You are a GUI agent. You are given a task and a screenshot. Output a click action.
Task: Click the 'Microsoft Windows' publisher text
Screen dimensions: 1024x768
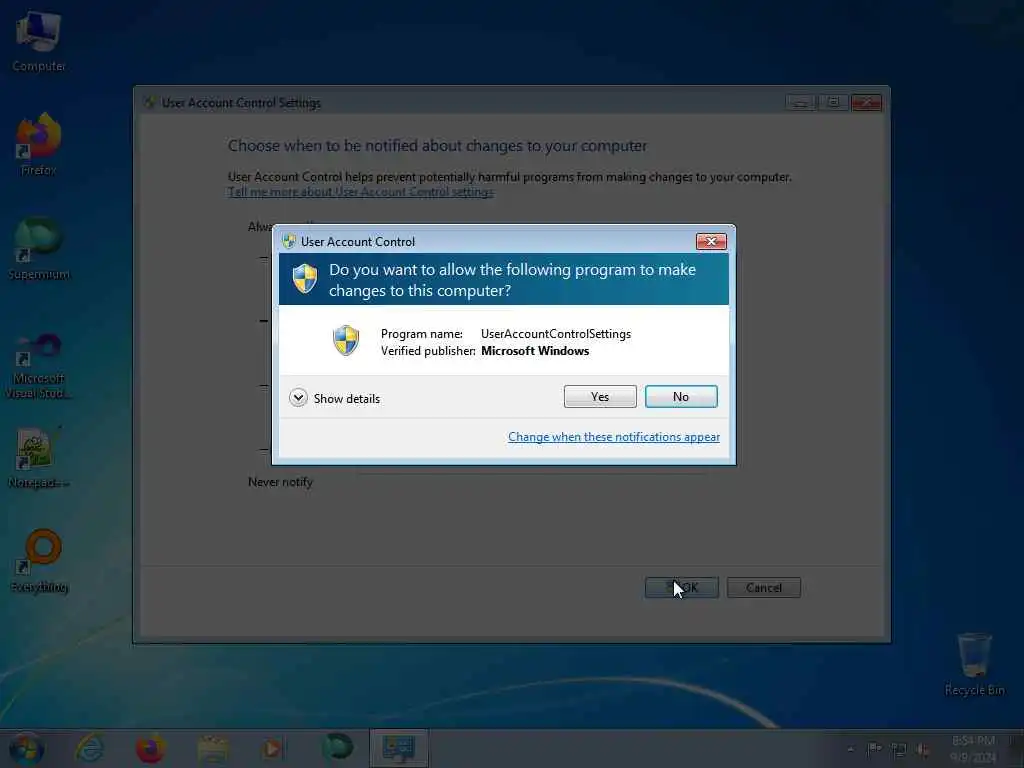click(535, 351)
